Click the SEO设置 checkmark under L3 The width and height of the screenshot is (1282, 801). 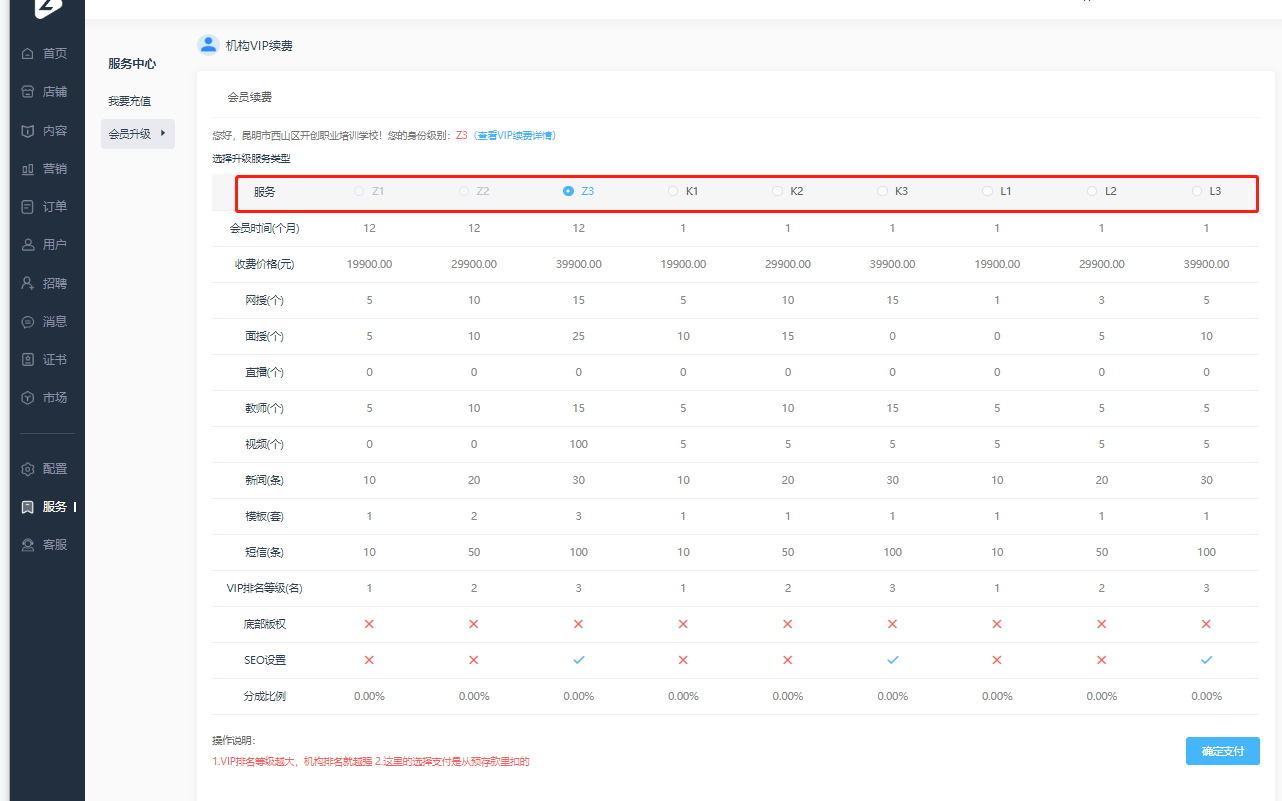click(1206, 660)
